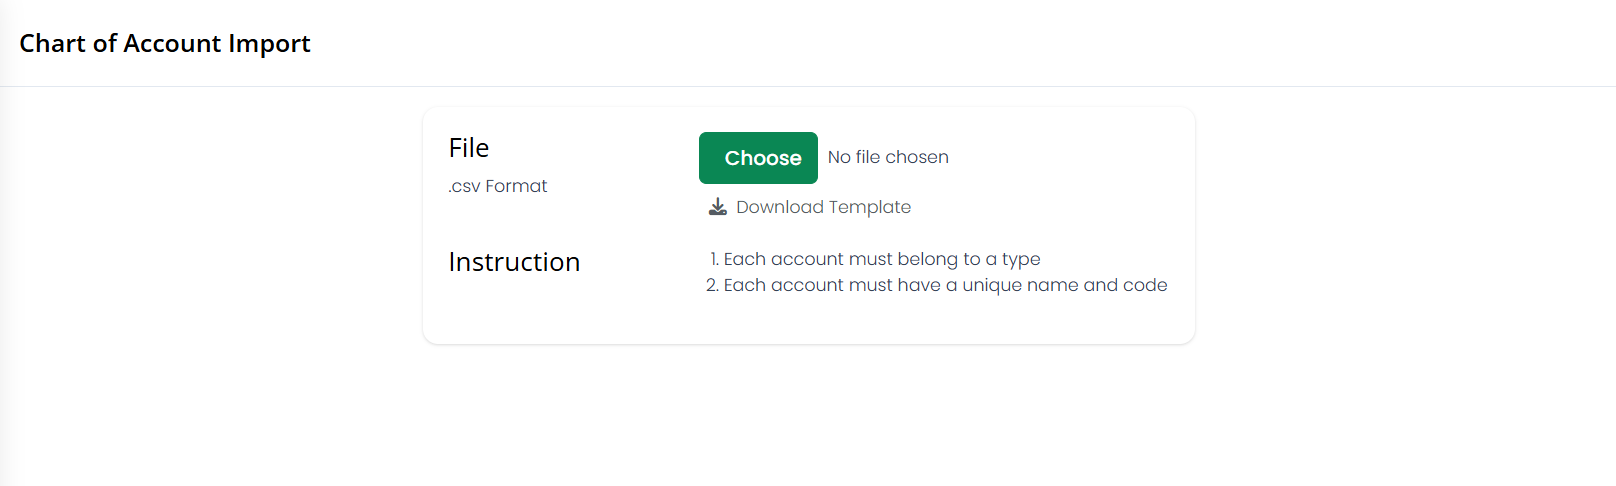Select the 'Chart of Account Import' page title
1616x486 pixels.
coord(165,44)
